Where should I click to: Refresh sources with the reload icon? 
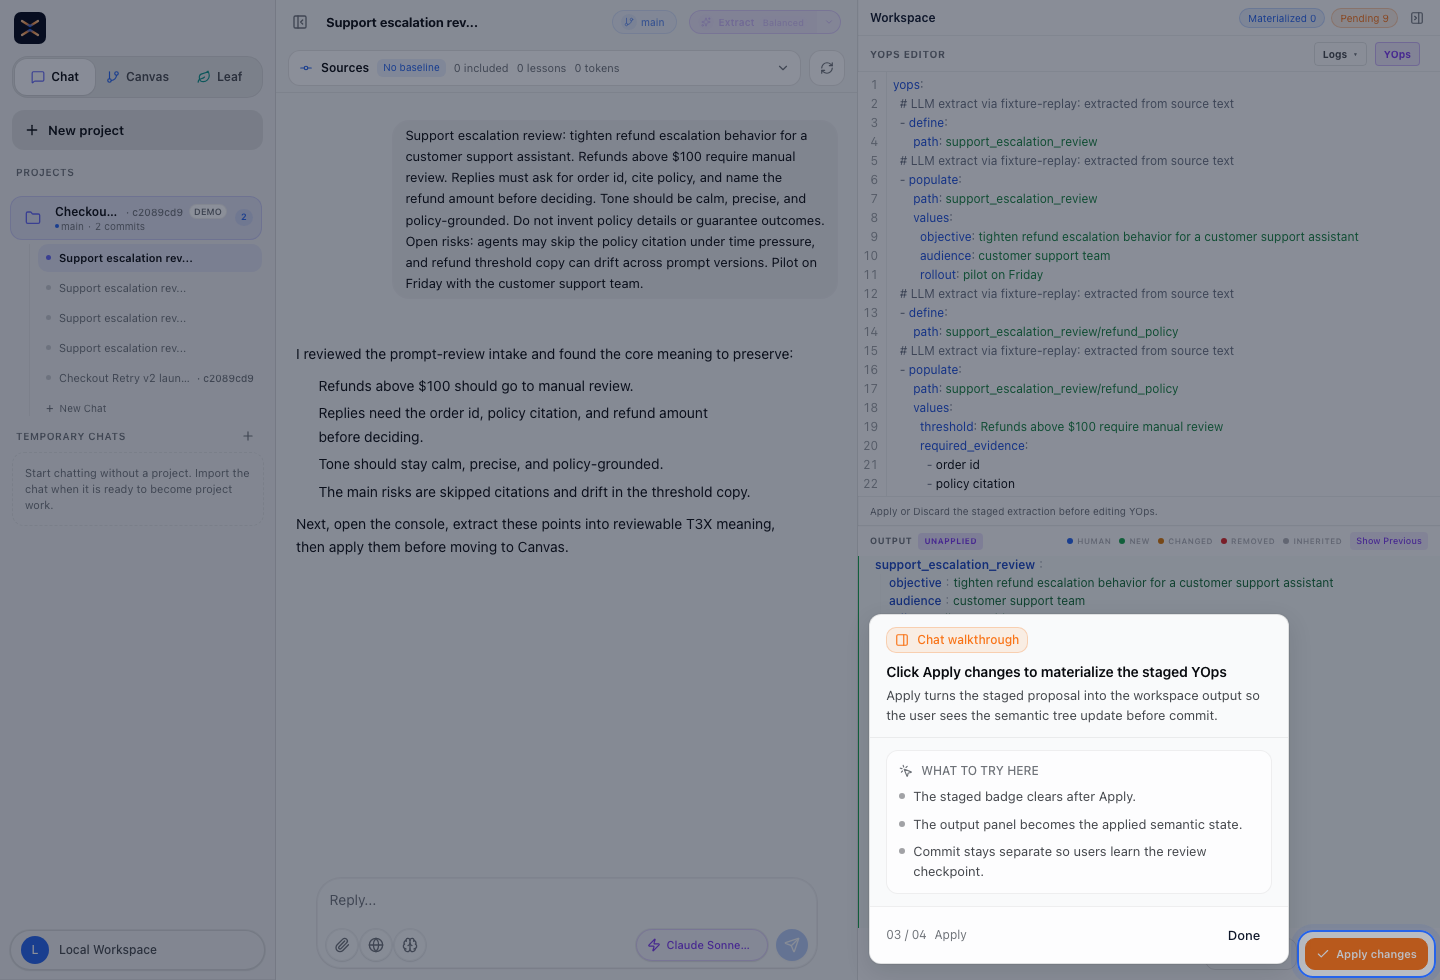coord(827,68)
